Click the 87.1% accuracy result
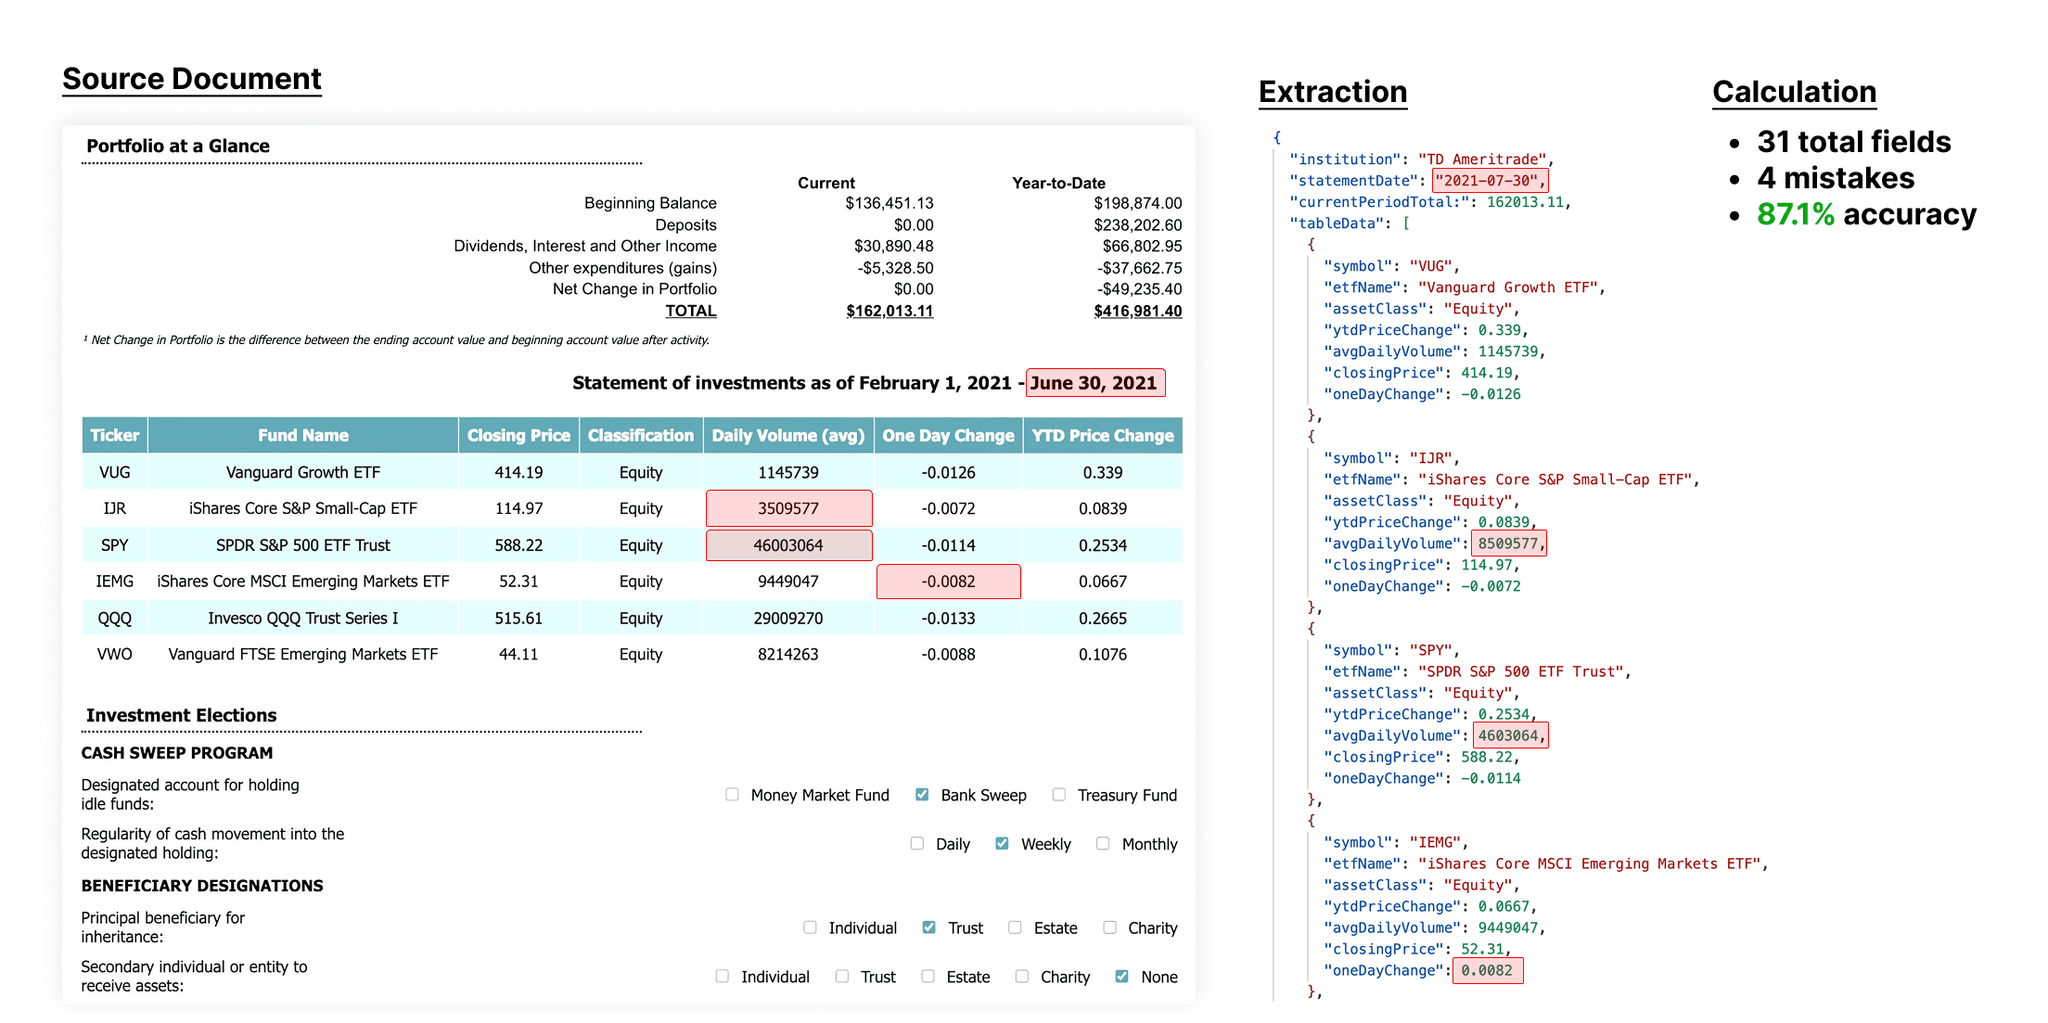2048x1023 pixels. (x=1866, y=214)
